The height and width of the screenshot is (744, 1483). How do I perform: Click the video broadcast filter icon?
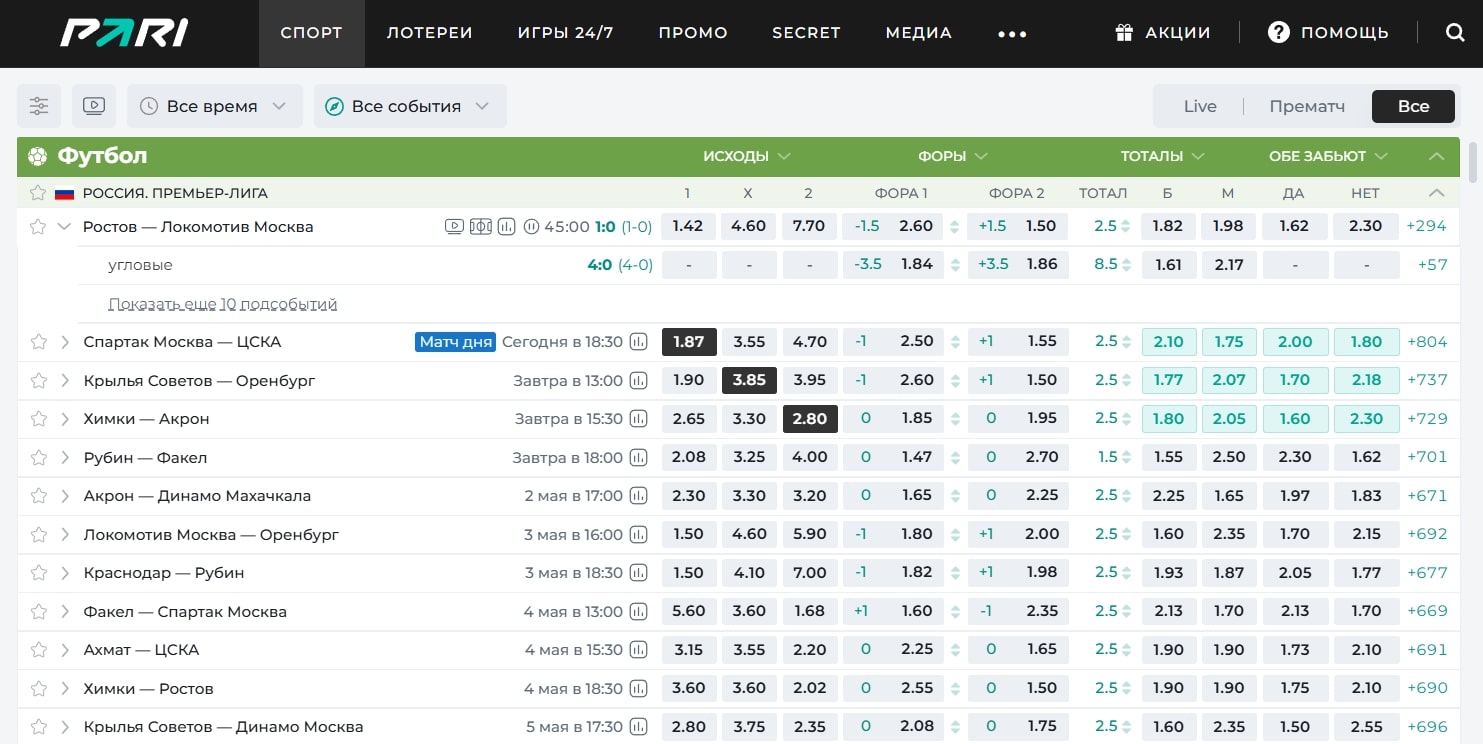[x=94, y=106]
